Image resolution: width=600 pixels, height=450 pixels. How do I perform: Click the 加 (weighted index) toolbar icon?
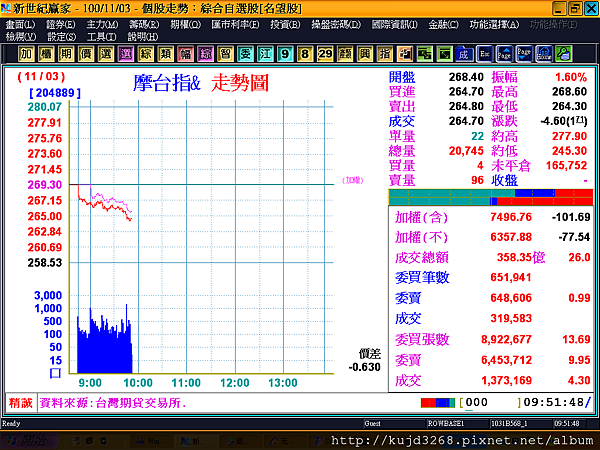(26, 54)
